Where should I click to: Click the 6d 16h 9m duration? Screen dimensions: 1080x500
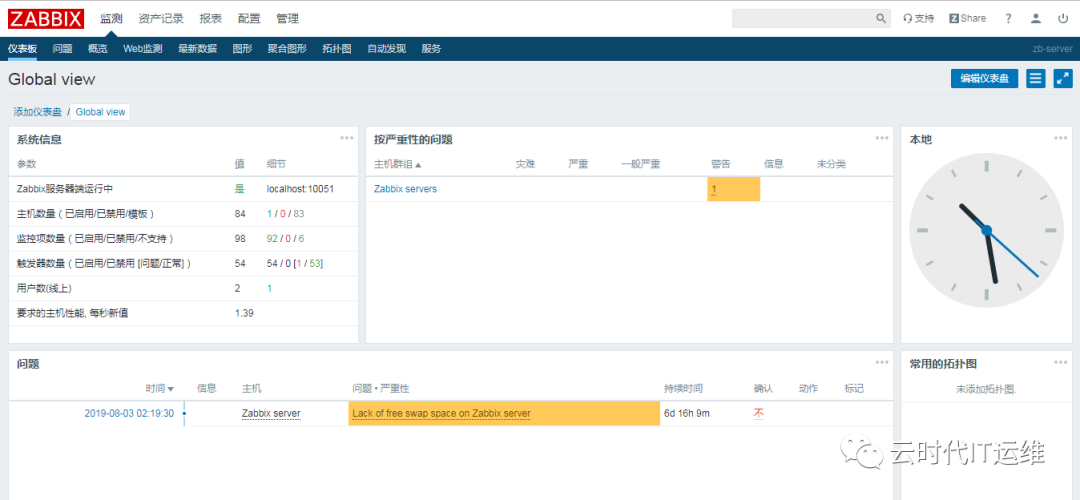point(687,413)
